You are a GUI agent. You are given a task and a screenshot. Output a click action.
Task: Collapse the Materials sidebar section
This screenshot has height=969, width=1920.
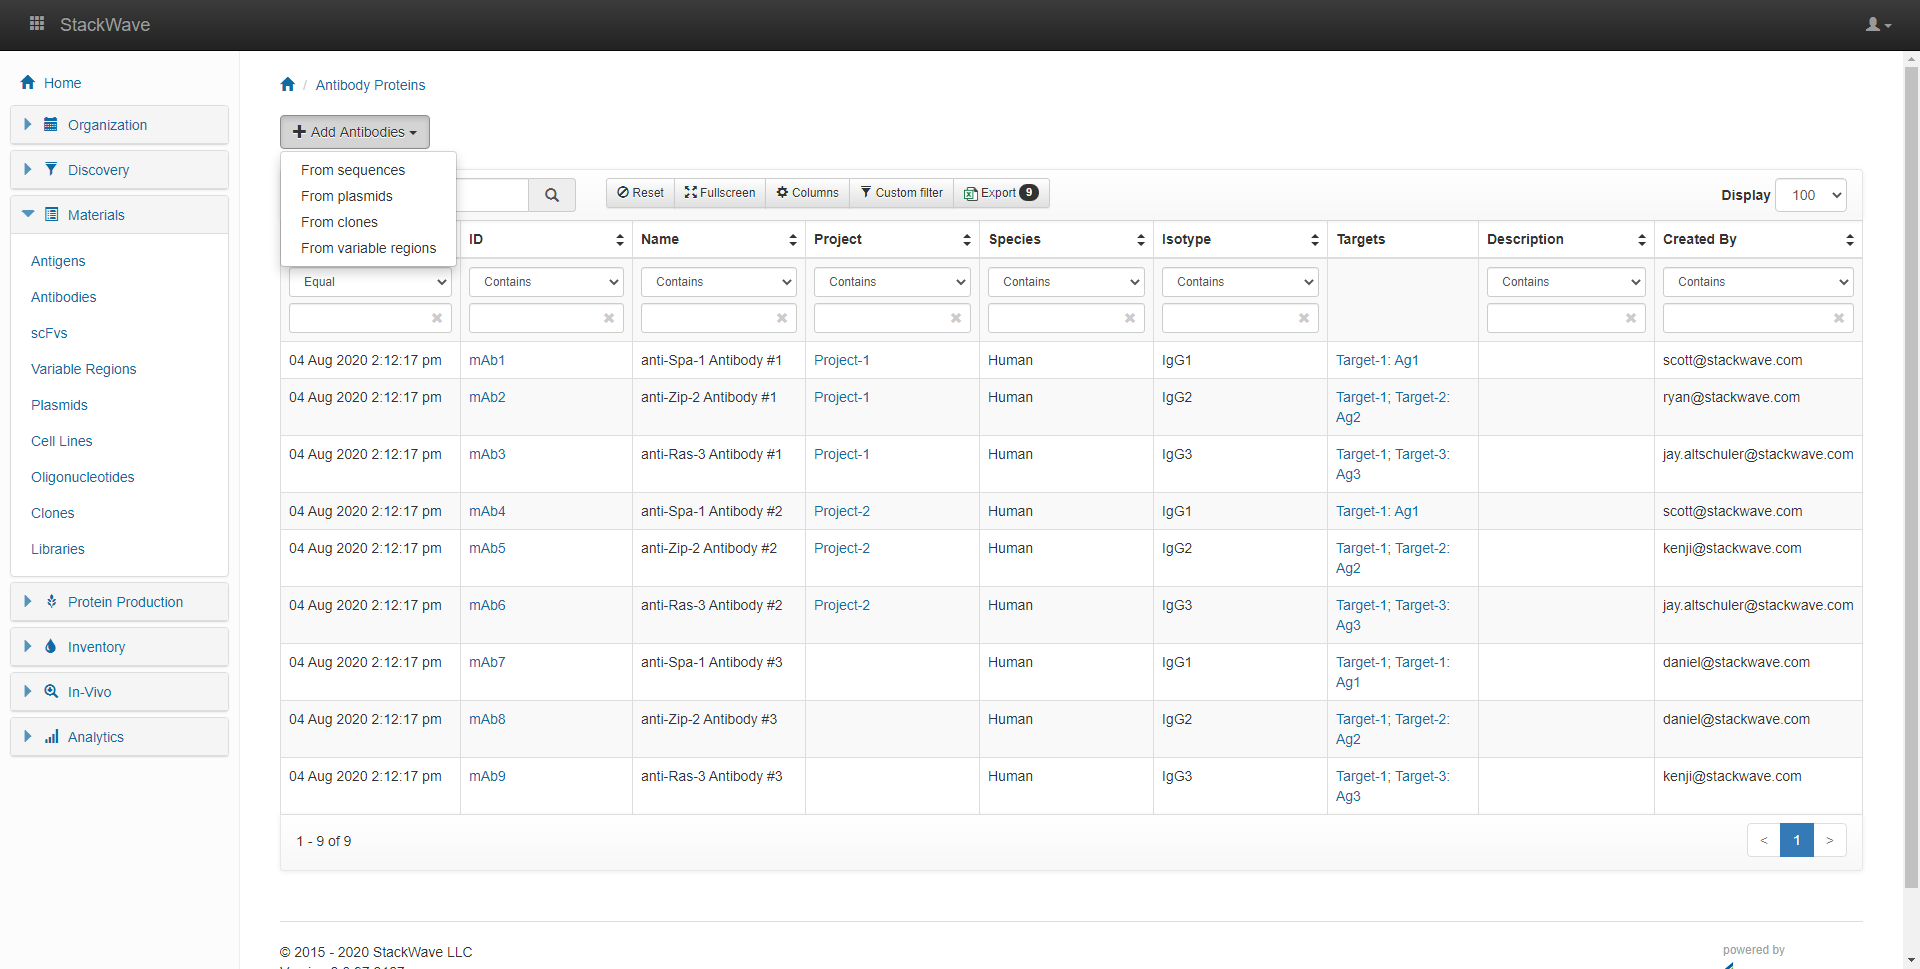96,215
